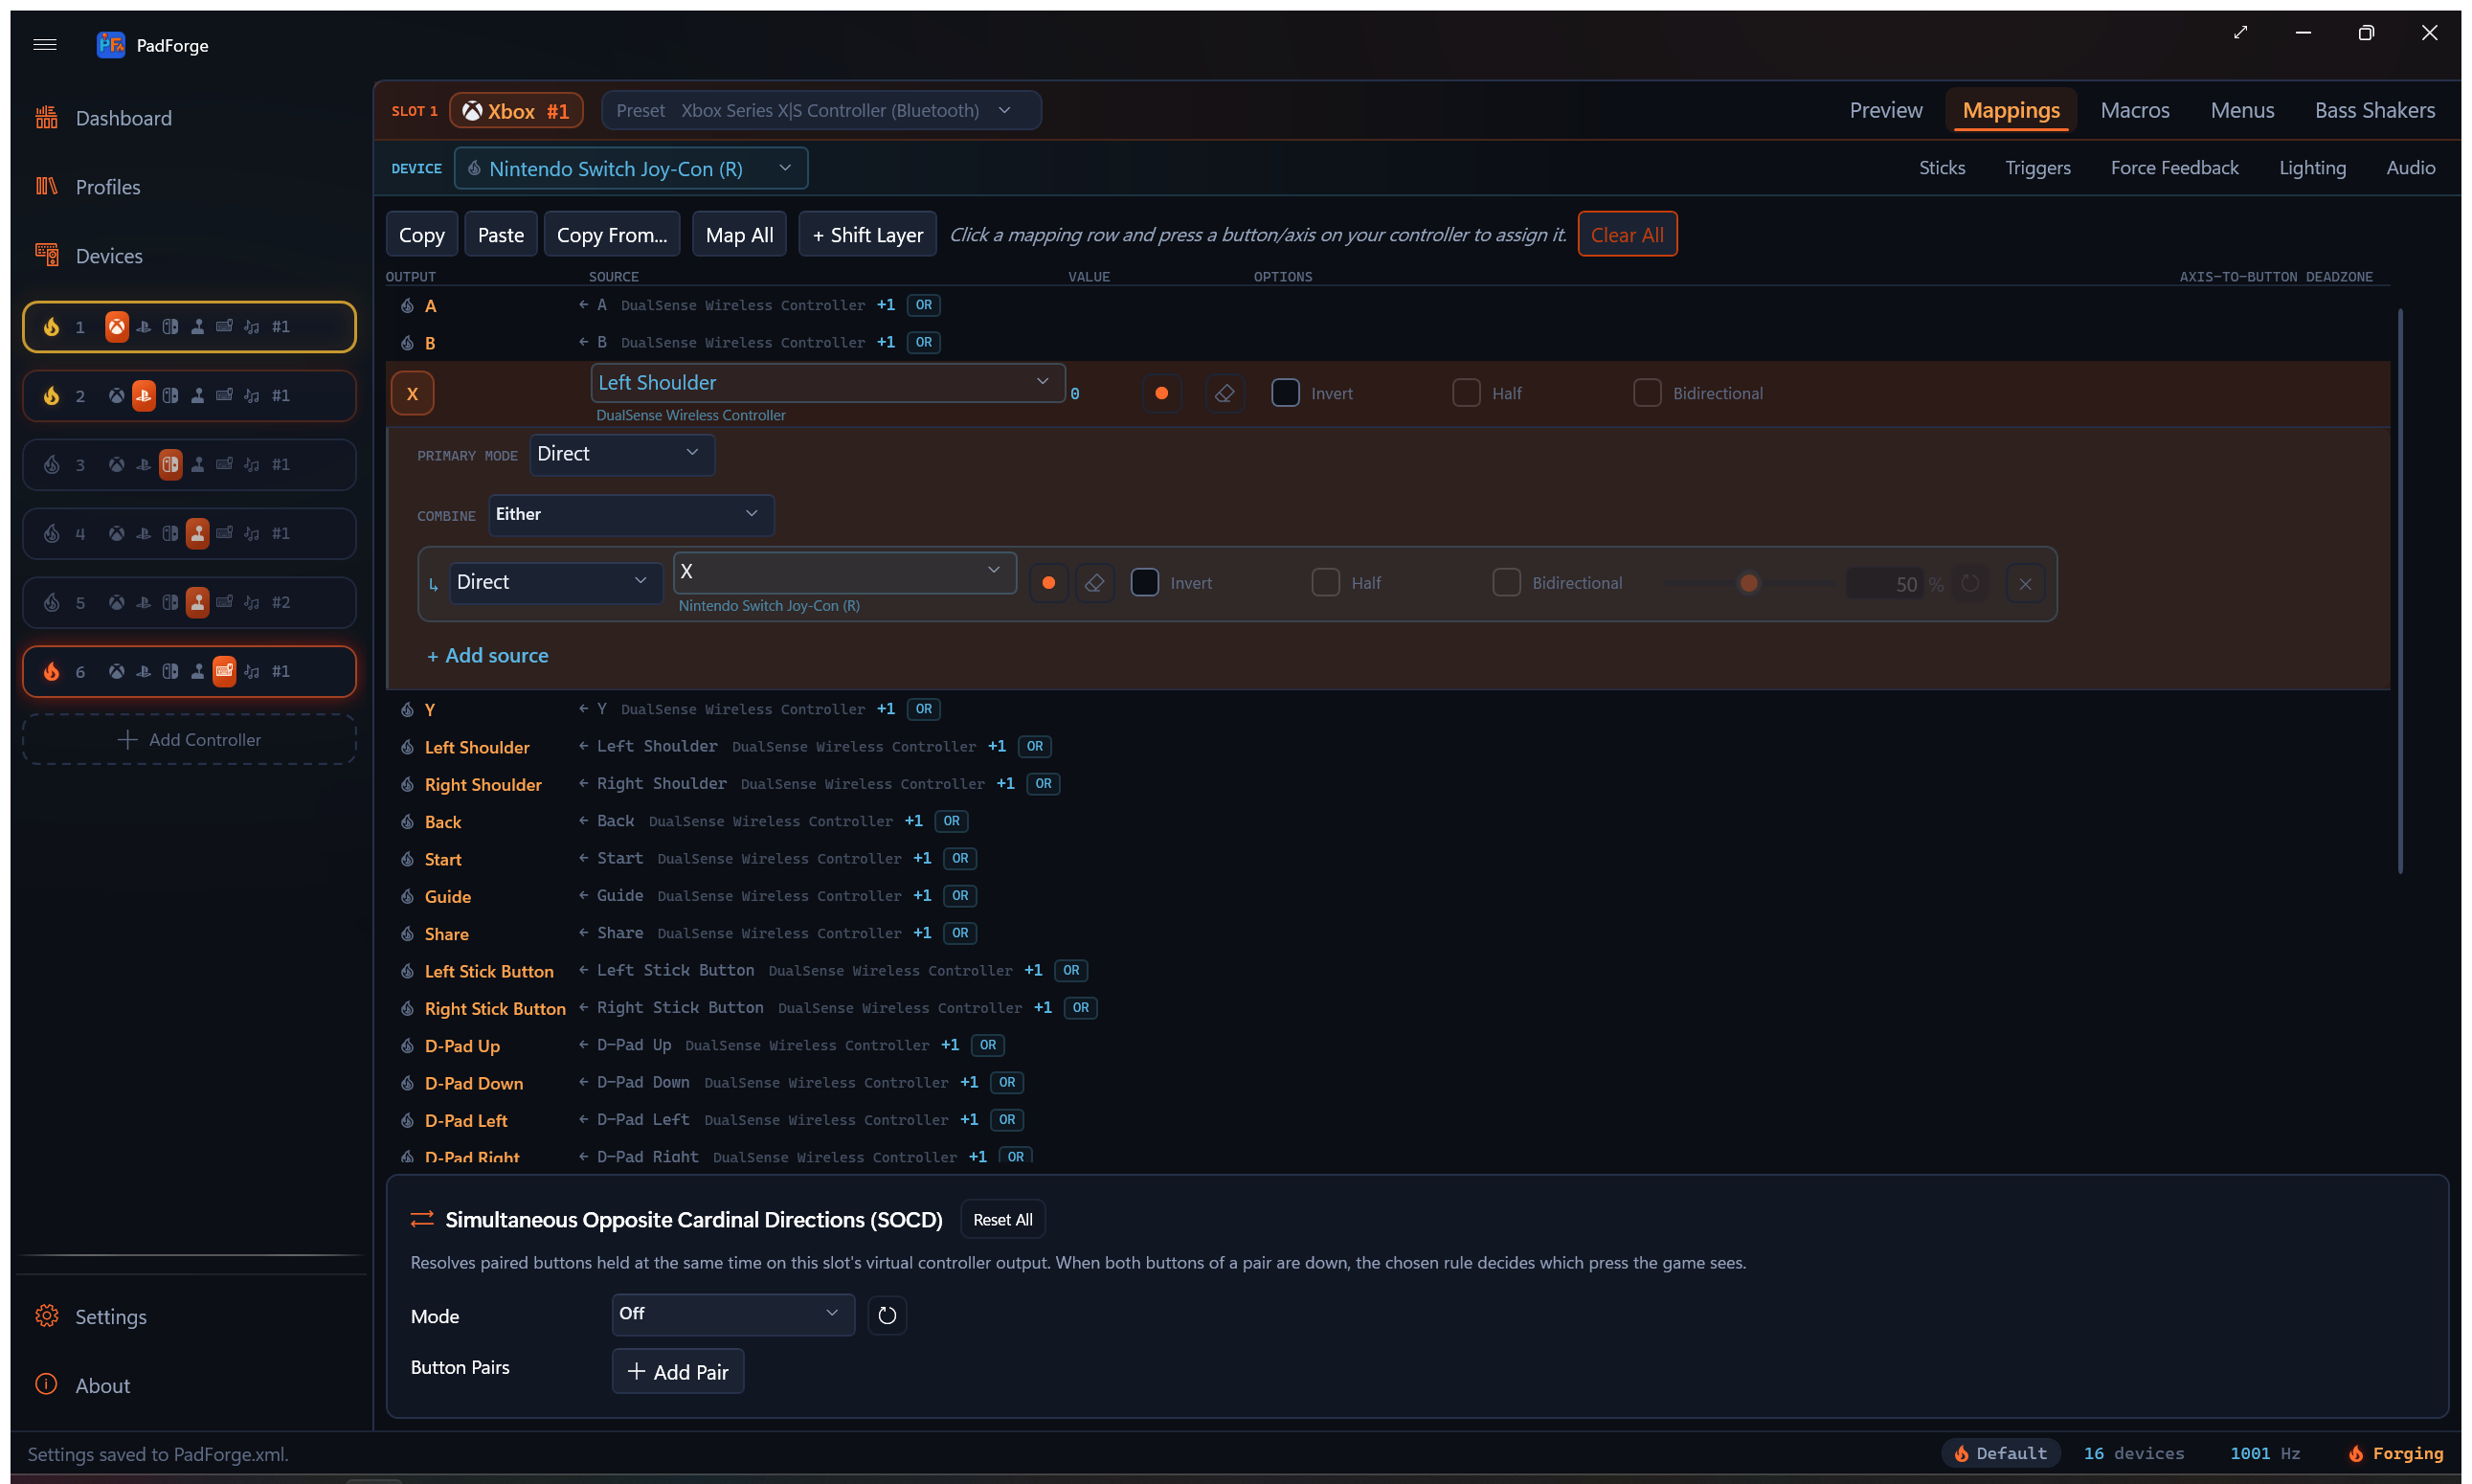Click record button in Joy-Con source row
Viewport: 2472px width, 1484px height.
point(1049,584)
